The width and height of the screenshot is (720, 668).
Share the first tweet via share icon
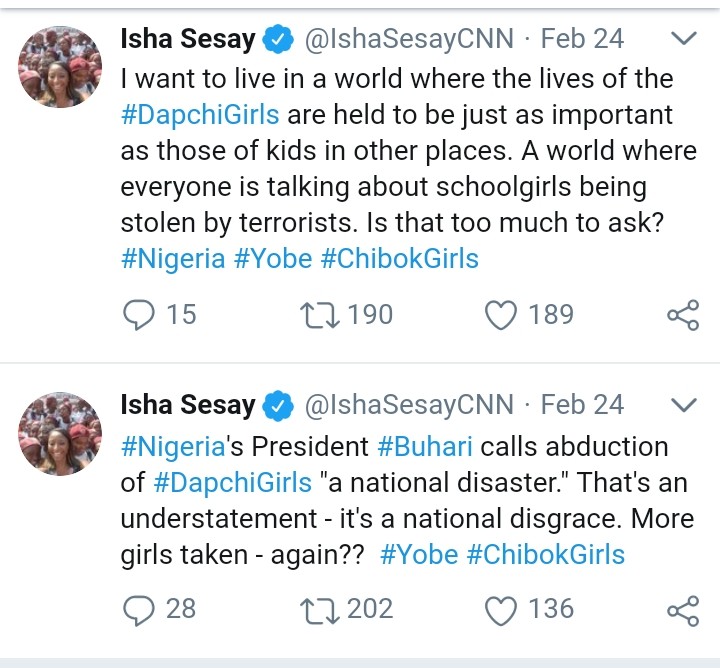(683, 315)
